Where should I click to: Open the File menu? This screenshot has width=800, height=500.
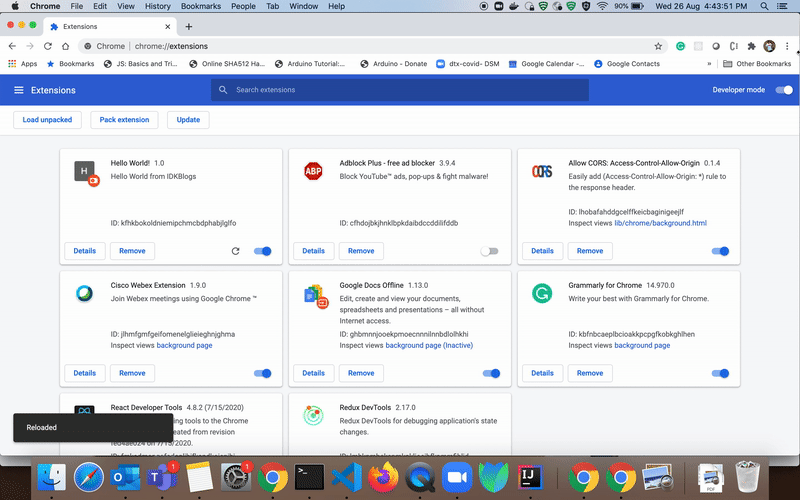[x=77, y=6]
